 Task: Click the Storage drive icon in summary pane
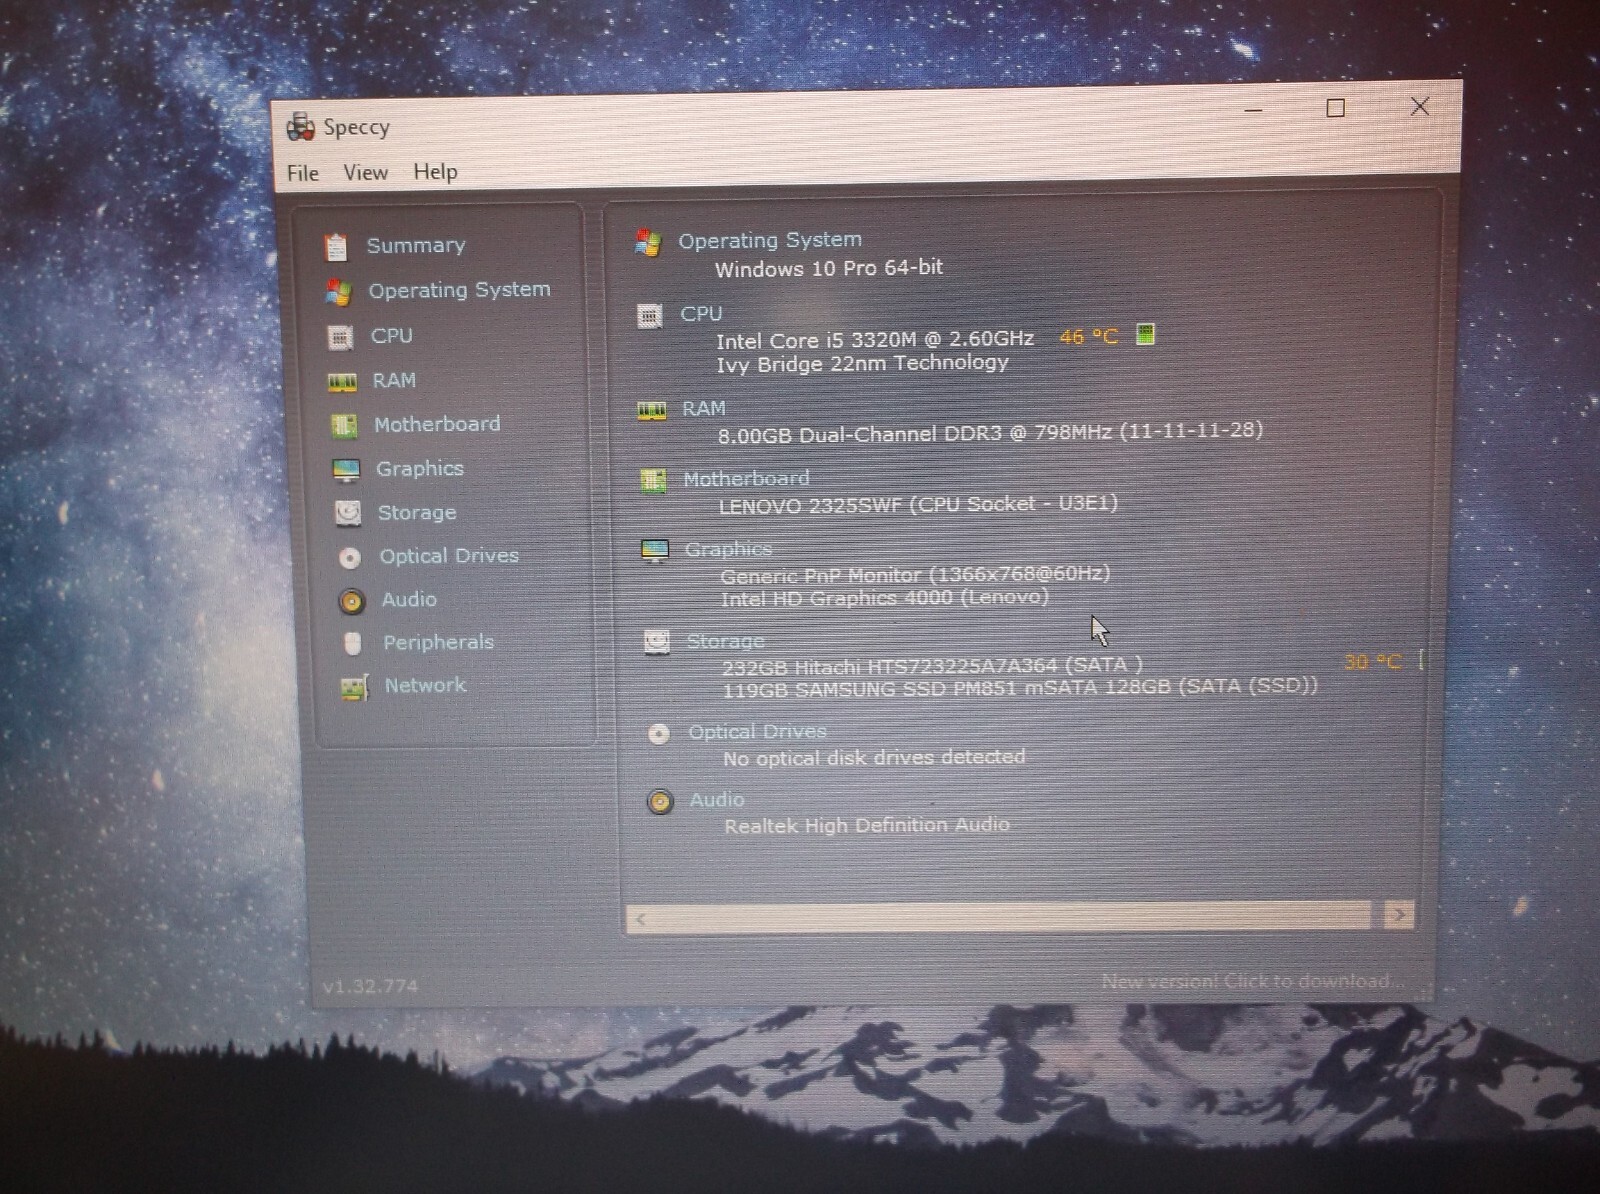657,642
